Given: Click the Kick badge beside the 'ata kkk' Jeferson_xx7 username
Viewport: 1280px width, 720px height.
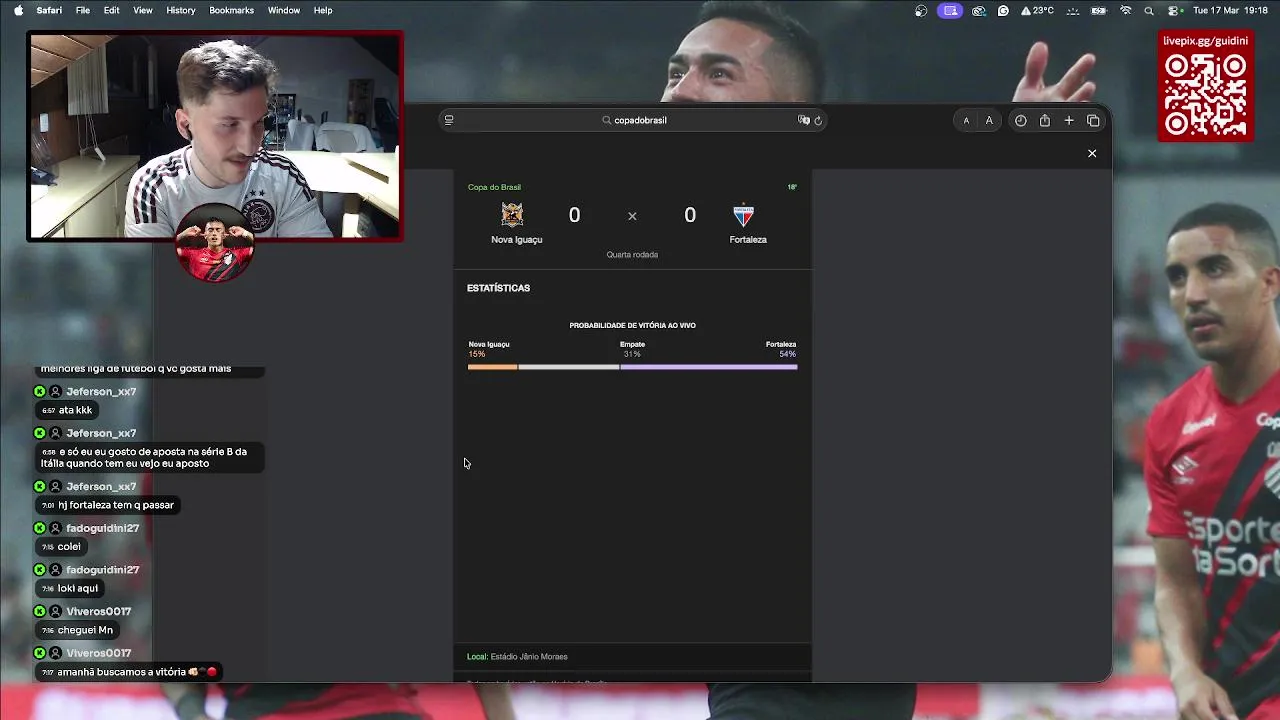Looking at the screenshot, I should pyautogui.click(x=39, y=392).
